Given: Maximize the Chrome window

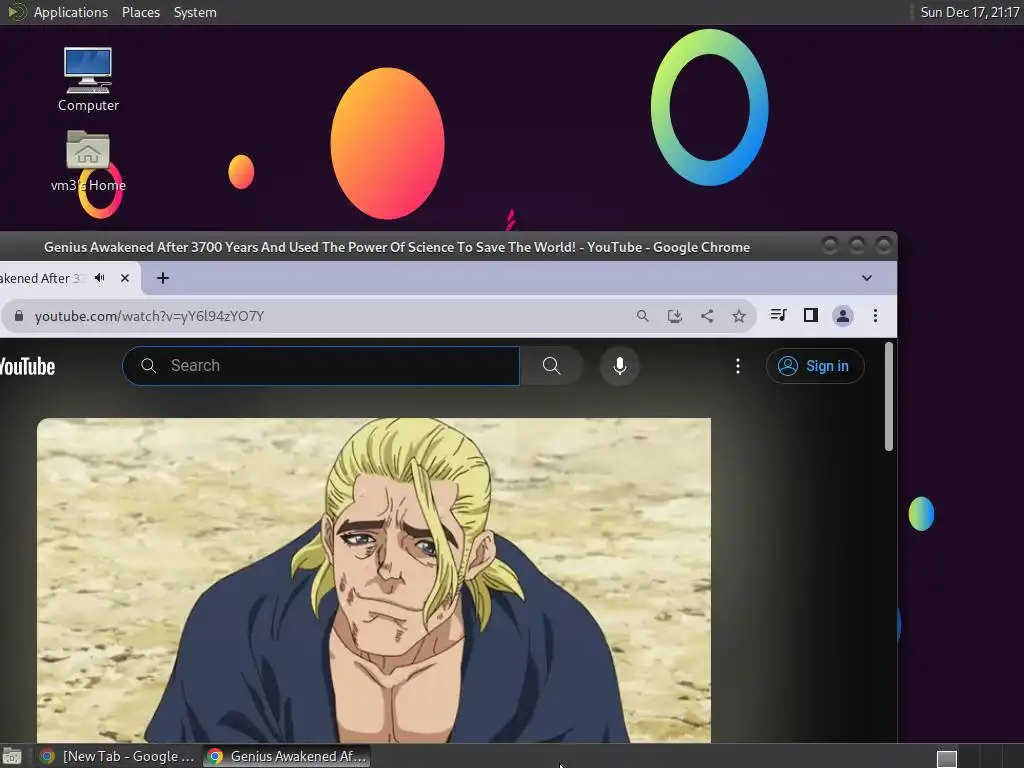Looking at the screenshot, I should tap(857, 246).
